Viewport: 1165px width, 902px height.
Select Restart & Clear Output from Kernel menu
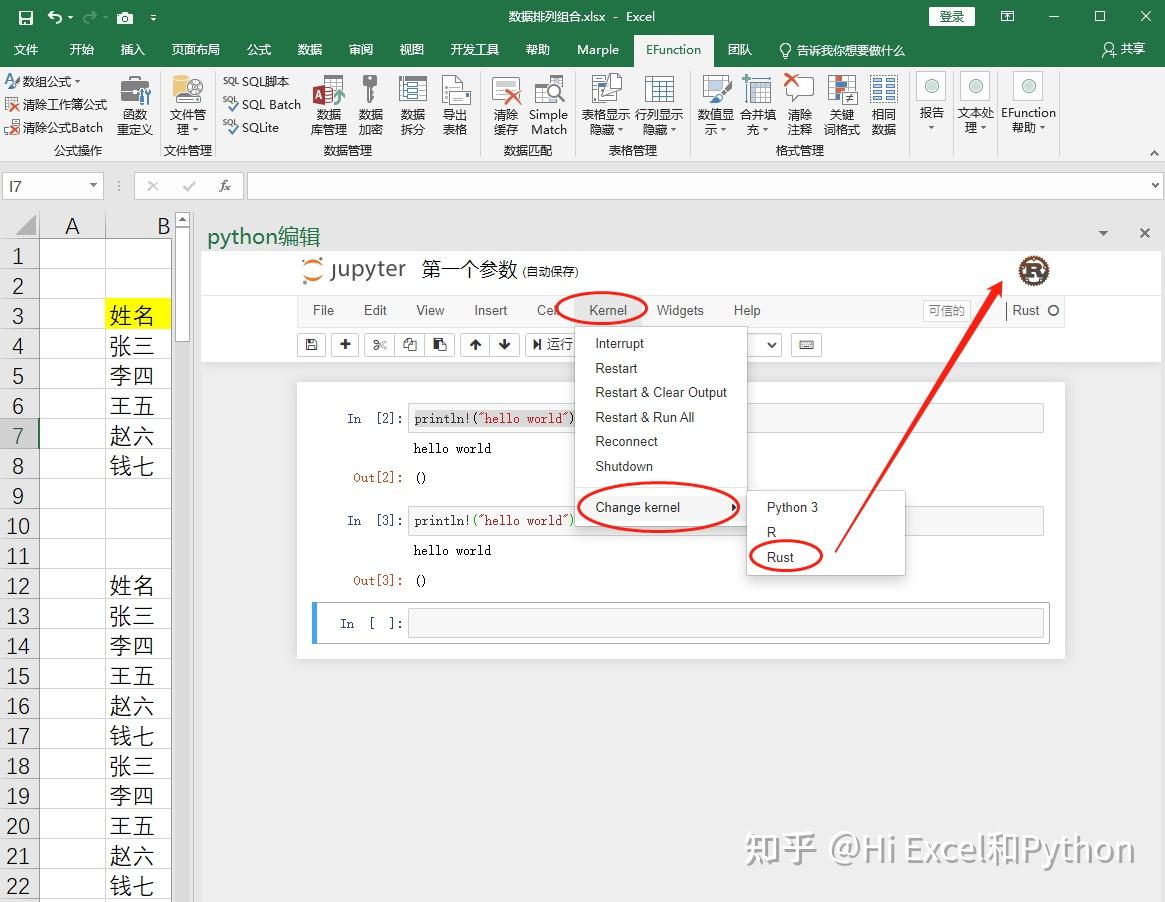[661, 392]
